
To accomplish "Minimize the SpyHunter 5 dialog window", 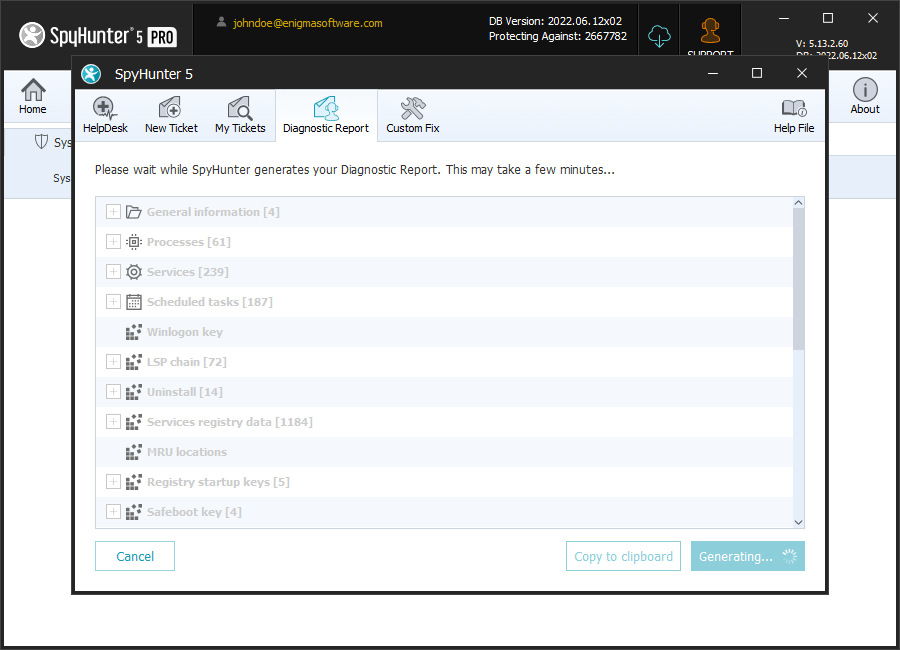I will [713, 73].
